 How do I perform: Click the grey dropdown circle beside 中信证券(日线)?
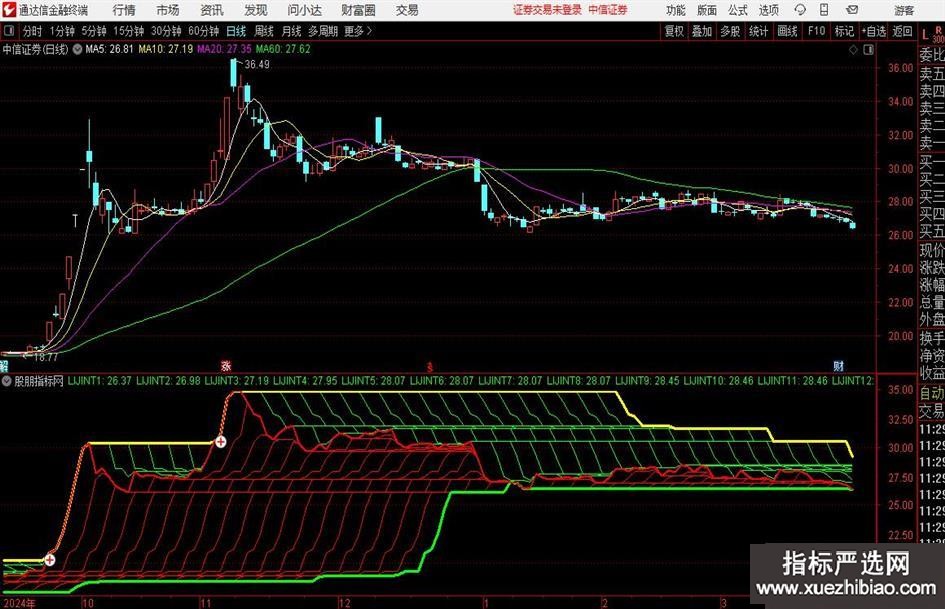tap(77, 49)
